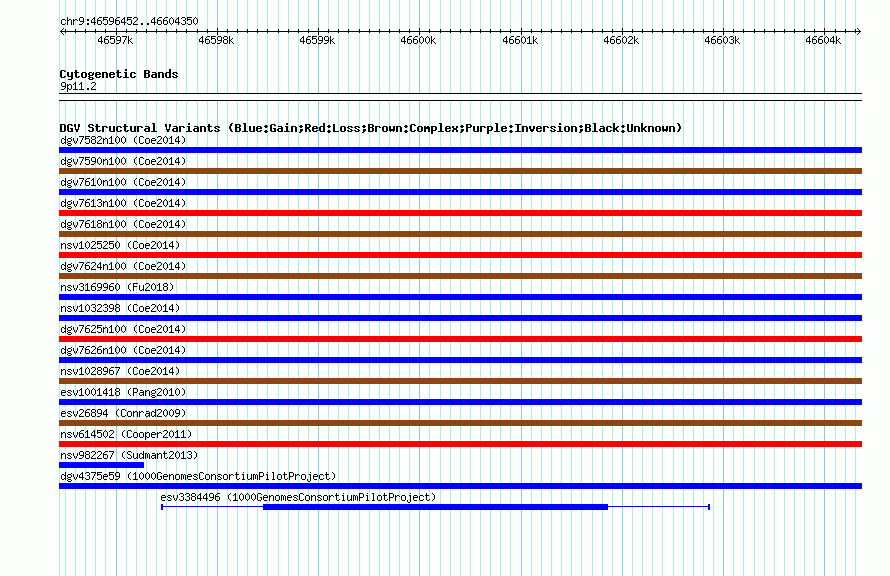This screenshot has height=576, width=890.
Task: Click the 46604k ruler position
Action: pyautogui.click(x=823, y=40)
